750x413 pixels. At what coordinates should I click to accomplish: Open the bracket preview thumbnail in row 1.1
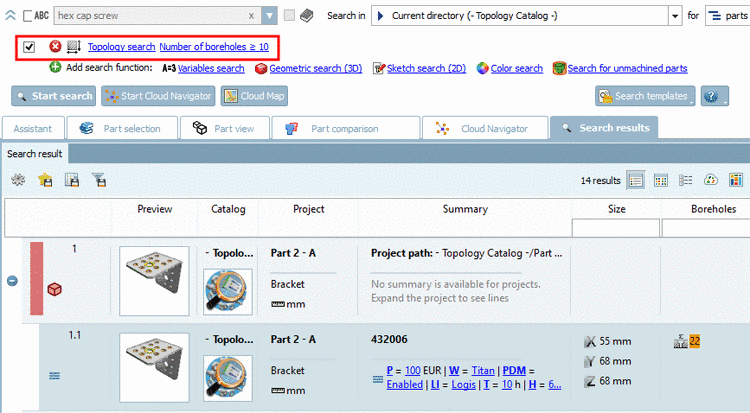tap(154, 368)
